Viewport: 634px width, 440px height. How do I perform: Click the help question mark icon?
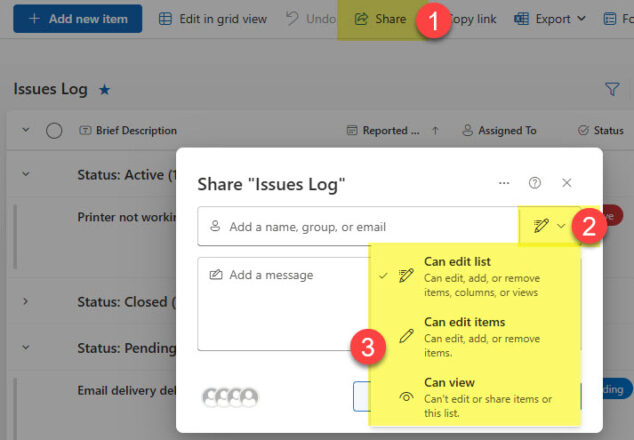coord(535,183)
